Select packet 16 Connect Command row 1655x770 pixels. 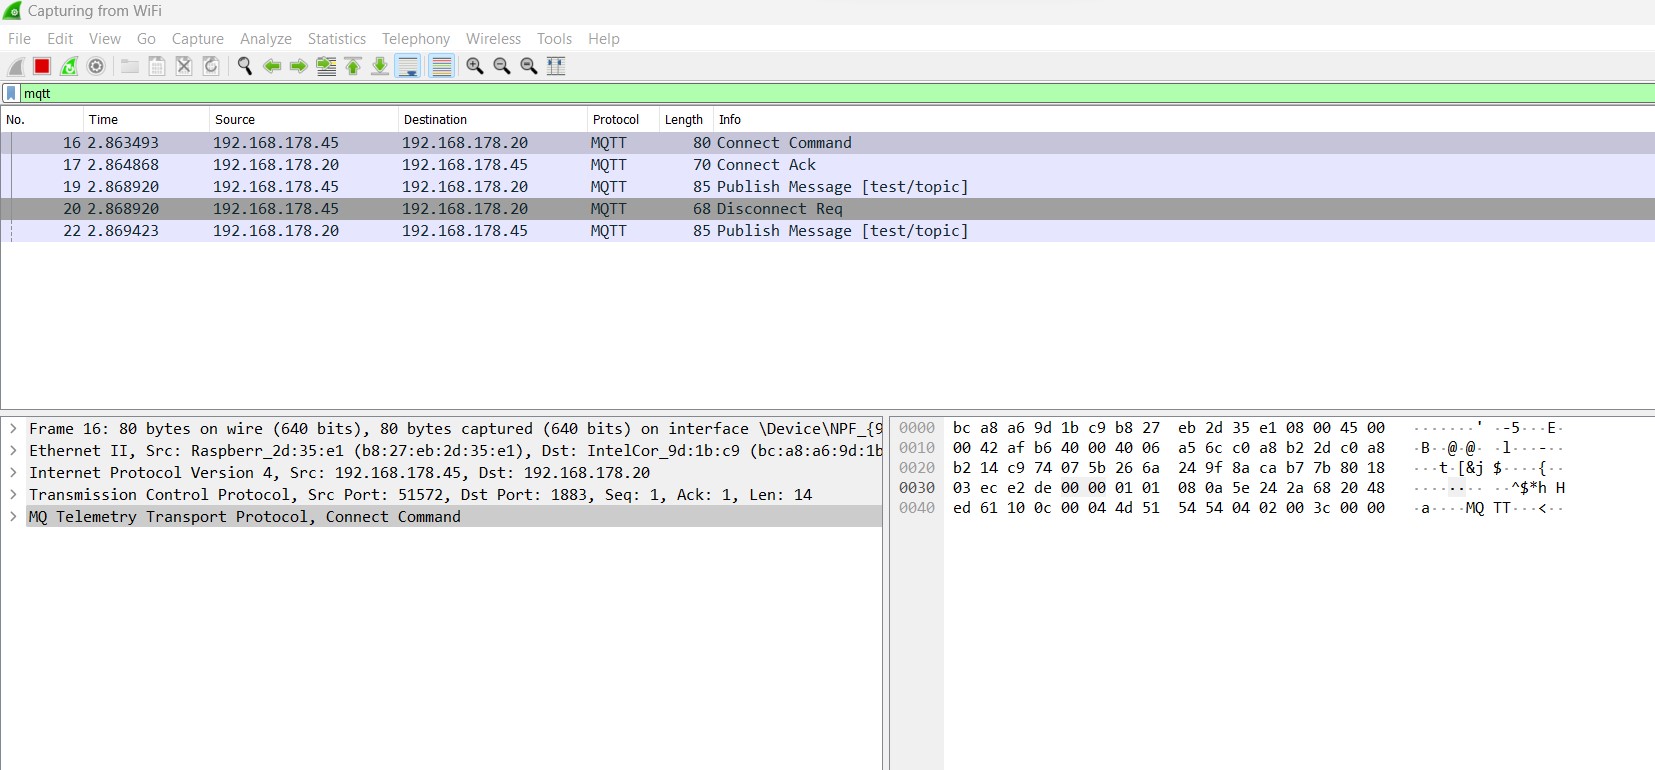tap(827, 143)
